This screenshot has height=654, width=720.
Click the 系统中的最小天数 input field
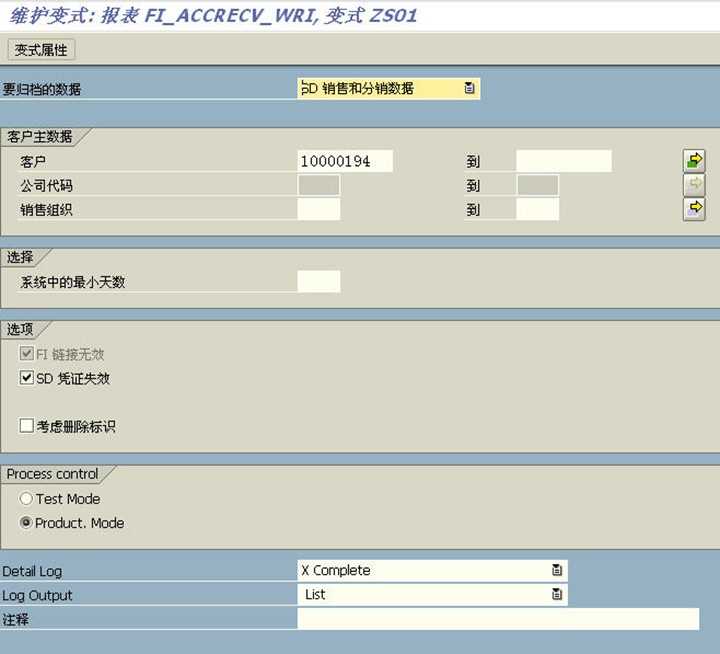[319, 282]
